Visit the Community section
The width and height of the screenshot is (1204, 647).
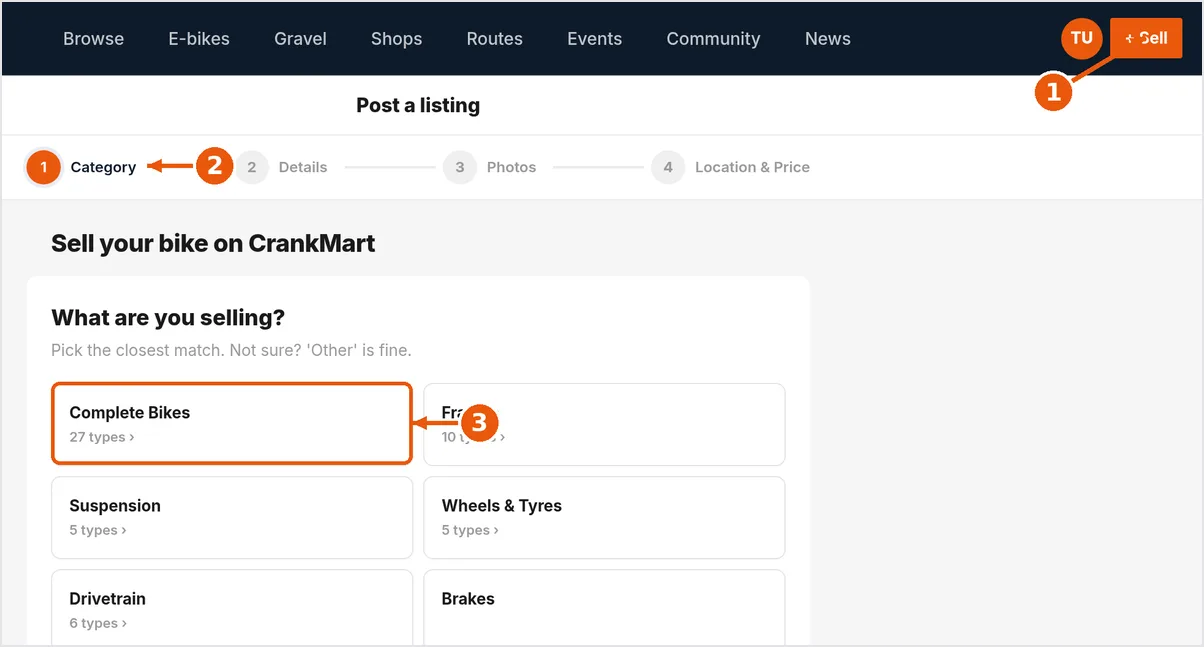click(713, 39)
